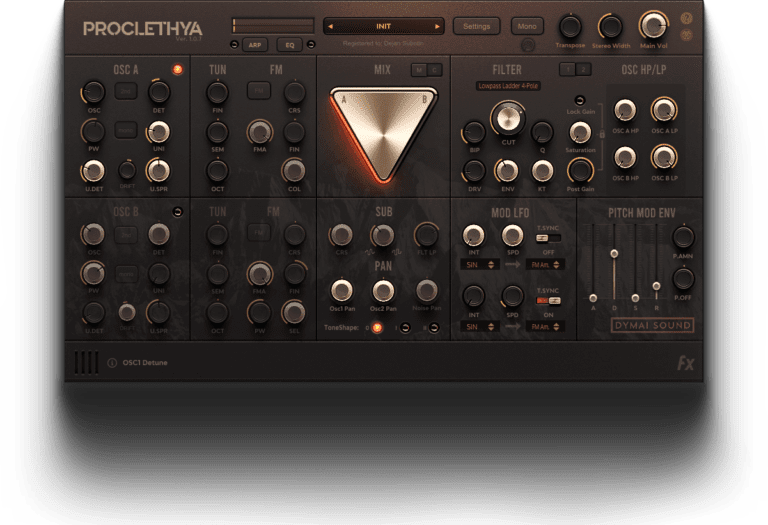Select ToneShape option II
Screen dimensions: 768x525
[433, 328]
